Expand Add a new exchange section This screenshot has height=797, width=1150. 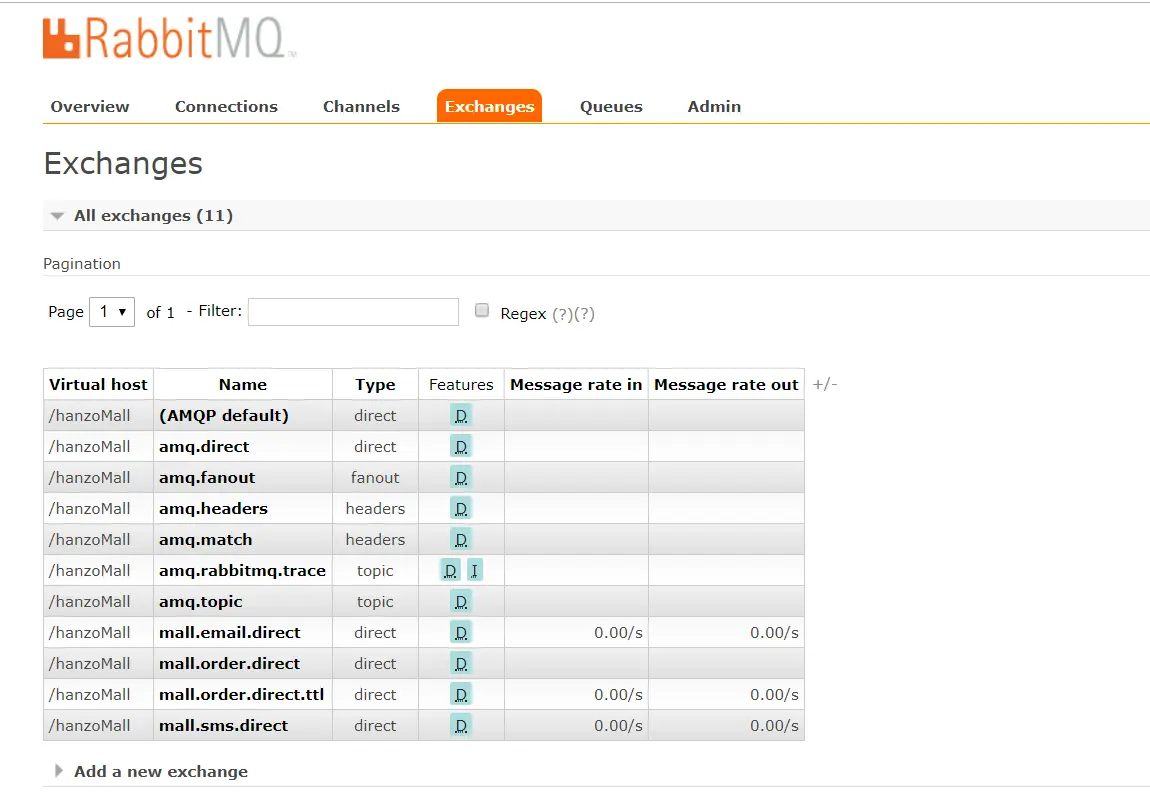pyautogui.click(x=161, y=771)
